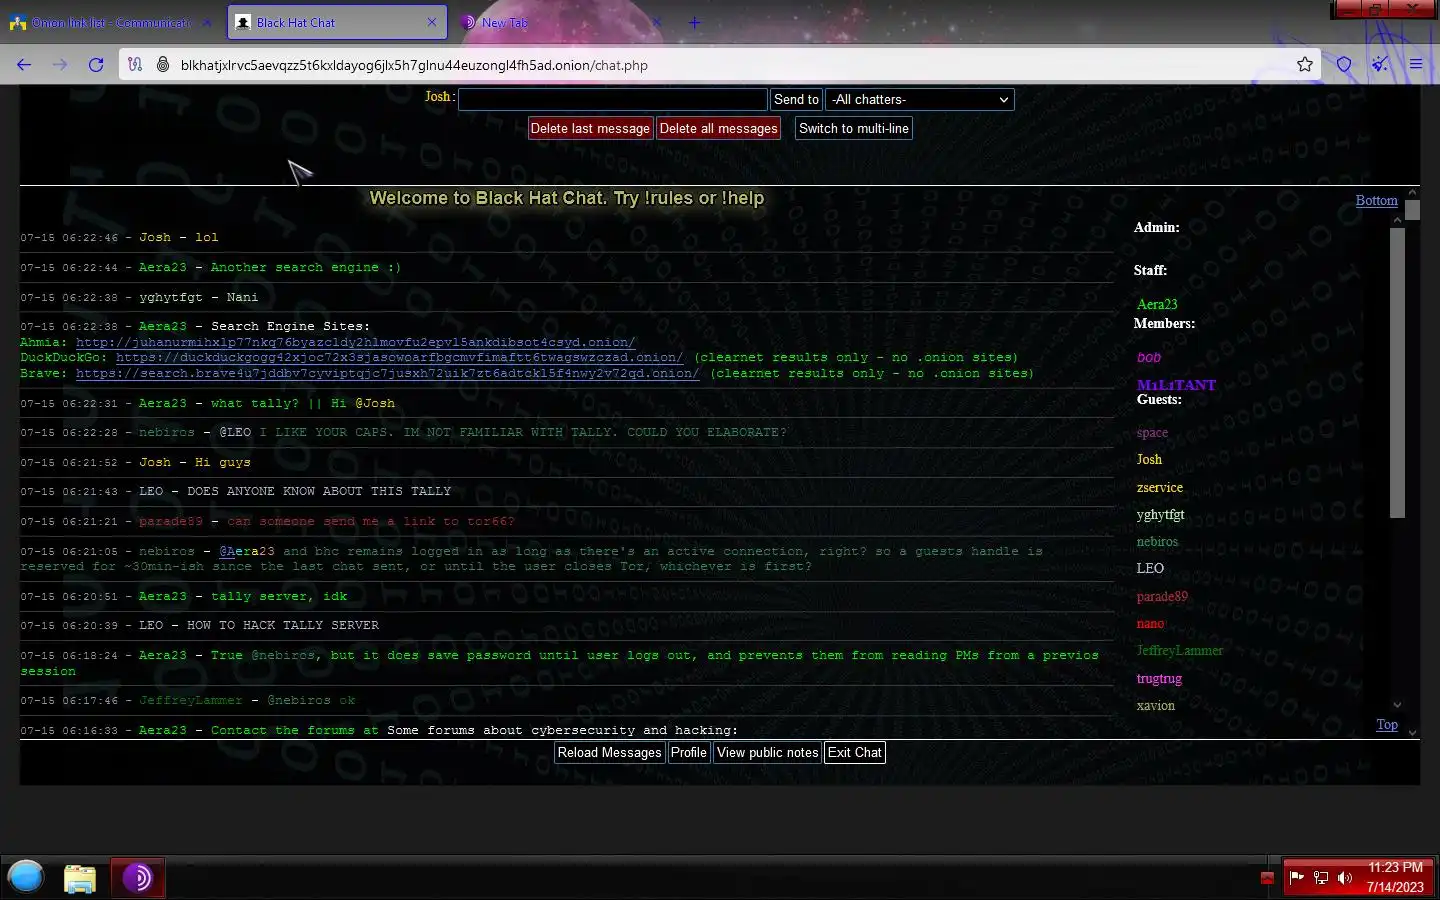Open the browser hamburger menu
The width and height of the screenshot is (1440, 900).
[1416, 65]
